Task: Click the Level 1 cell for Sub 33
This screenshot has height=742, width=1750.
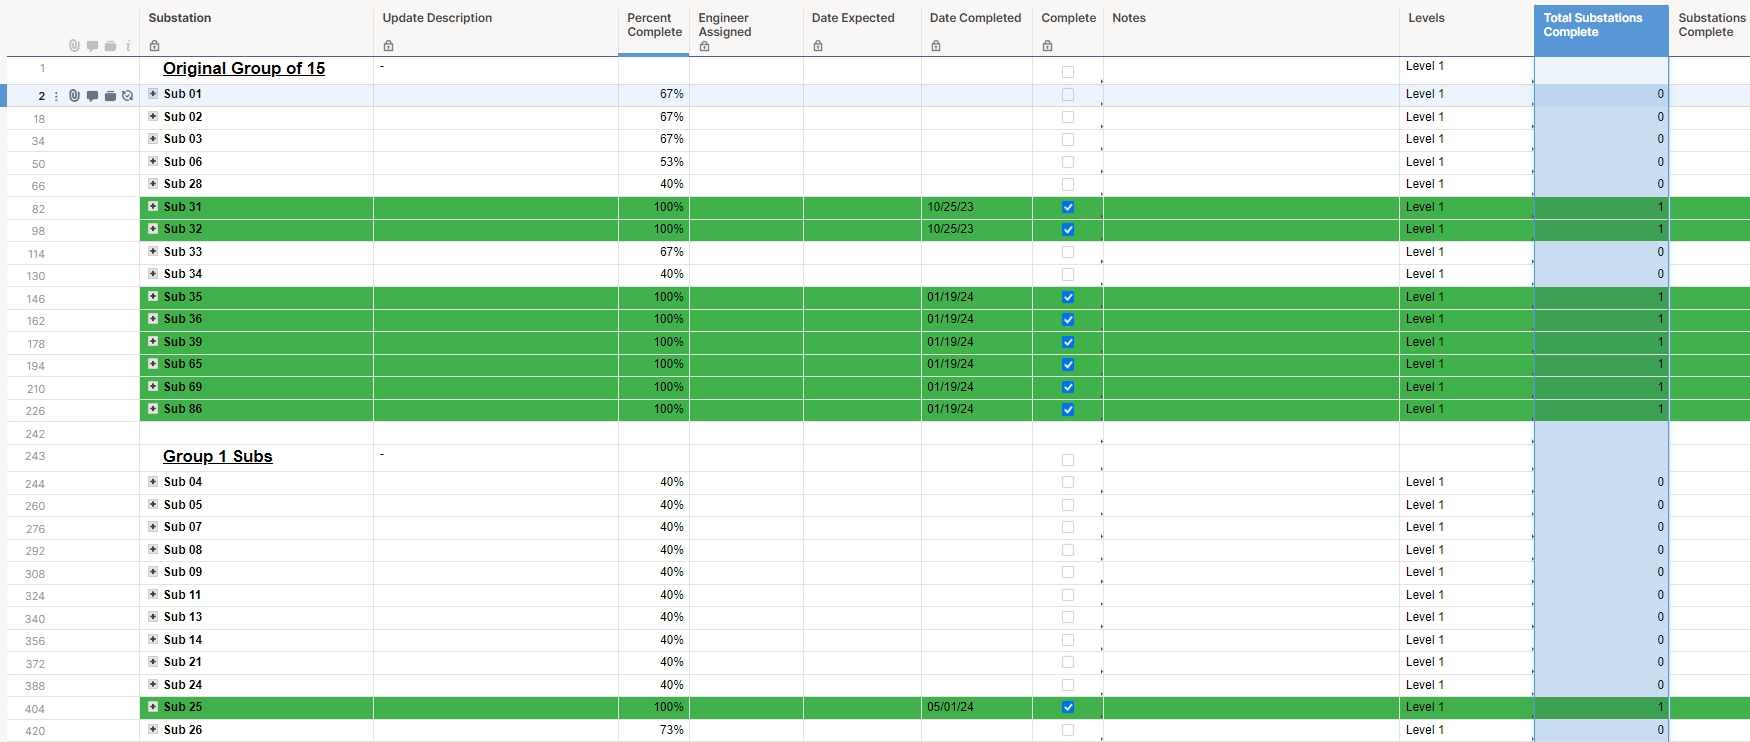Action: point(1425,252)
